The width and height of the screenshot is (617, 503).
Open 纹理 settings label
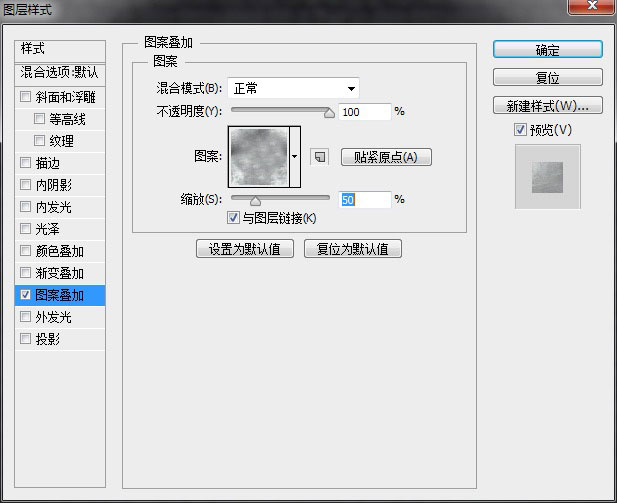61,141
